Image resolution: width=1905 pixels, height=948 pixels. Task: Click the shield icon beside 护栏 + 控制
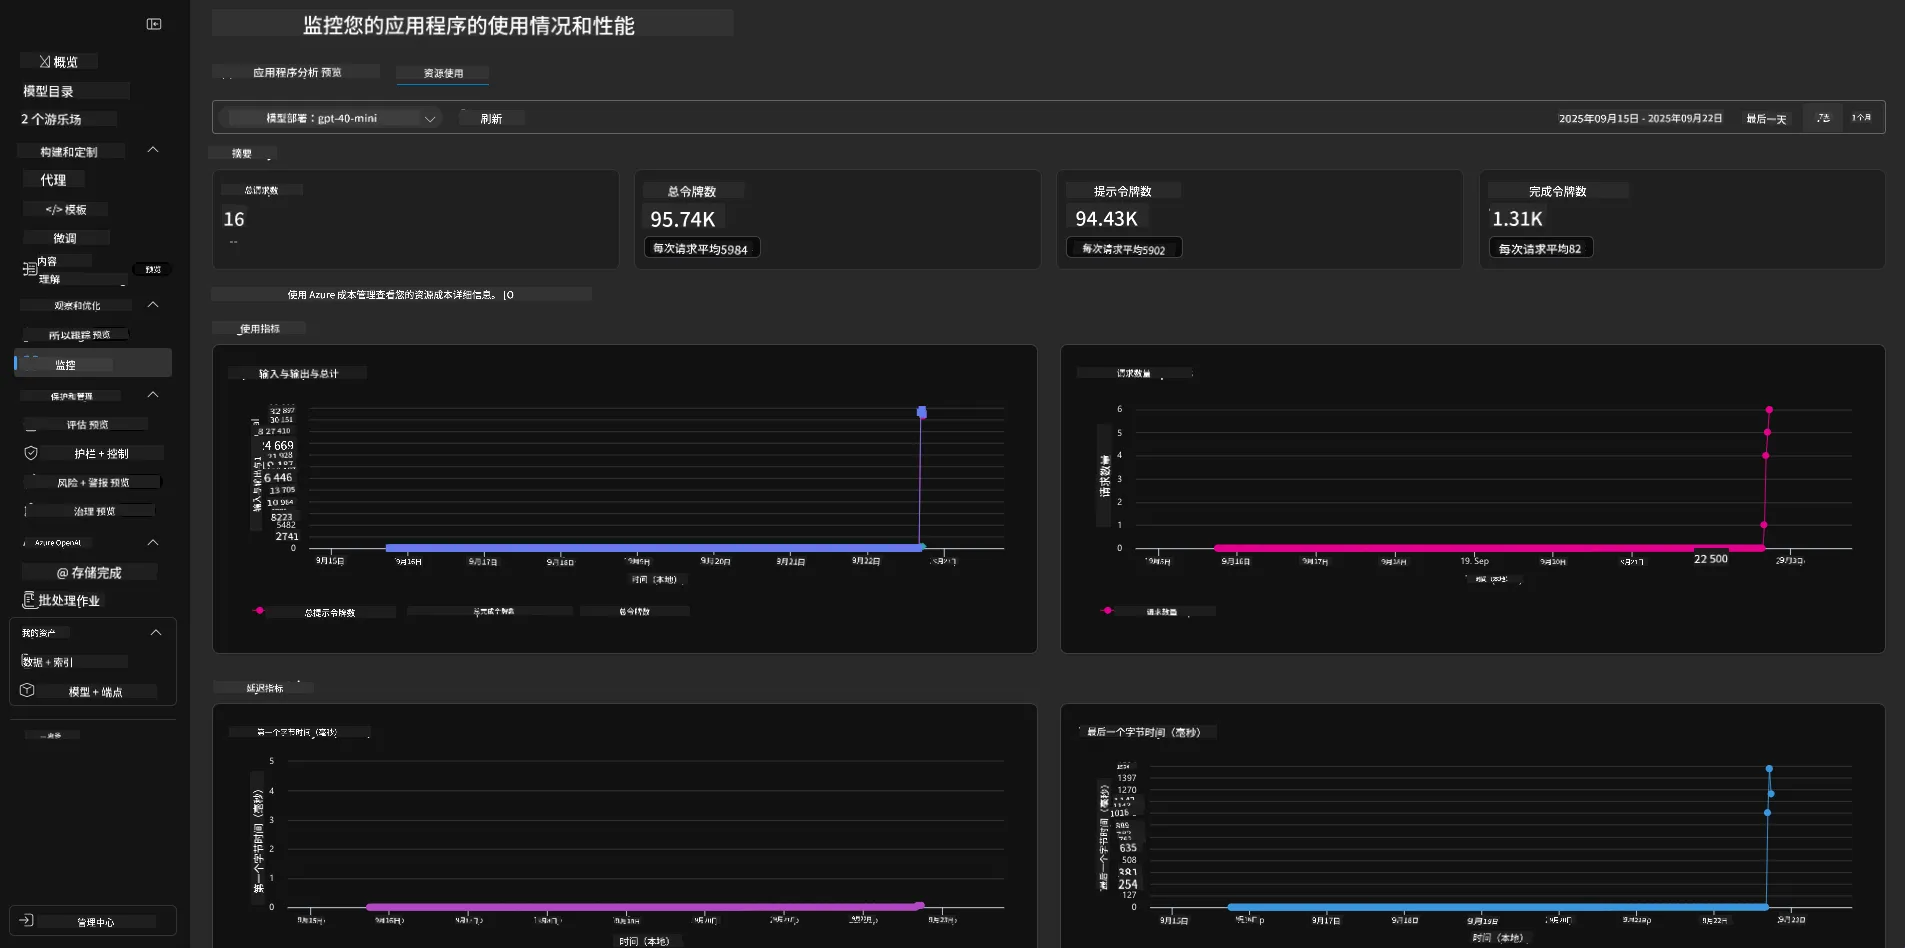point(31,453)
